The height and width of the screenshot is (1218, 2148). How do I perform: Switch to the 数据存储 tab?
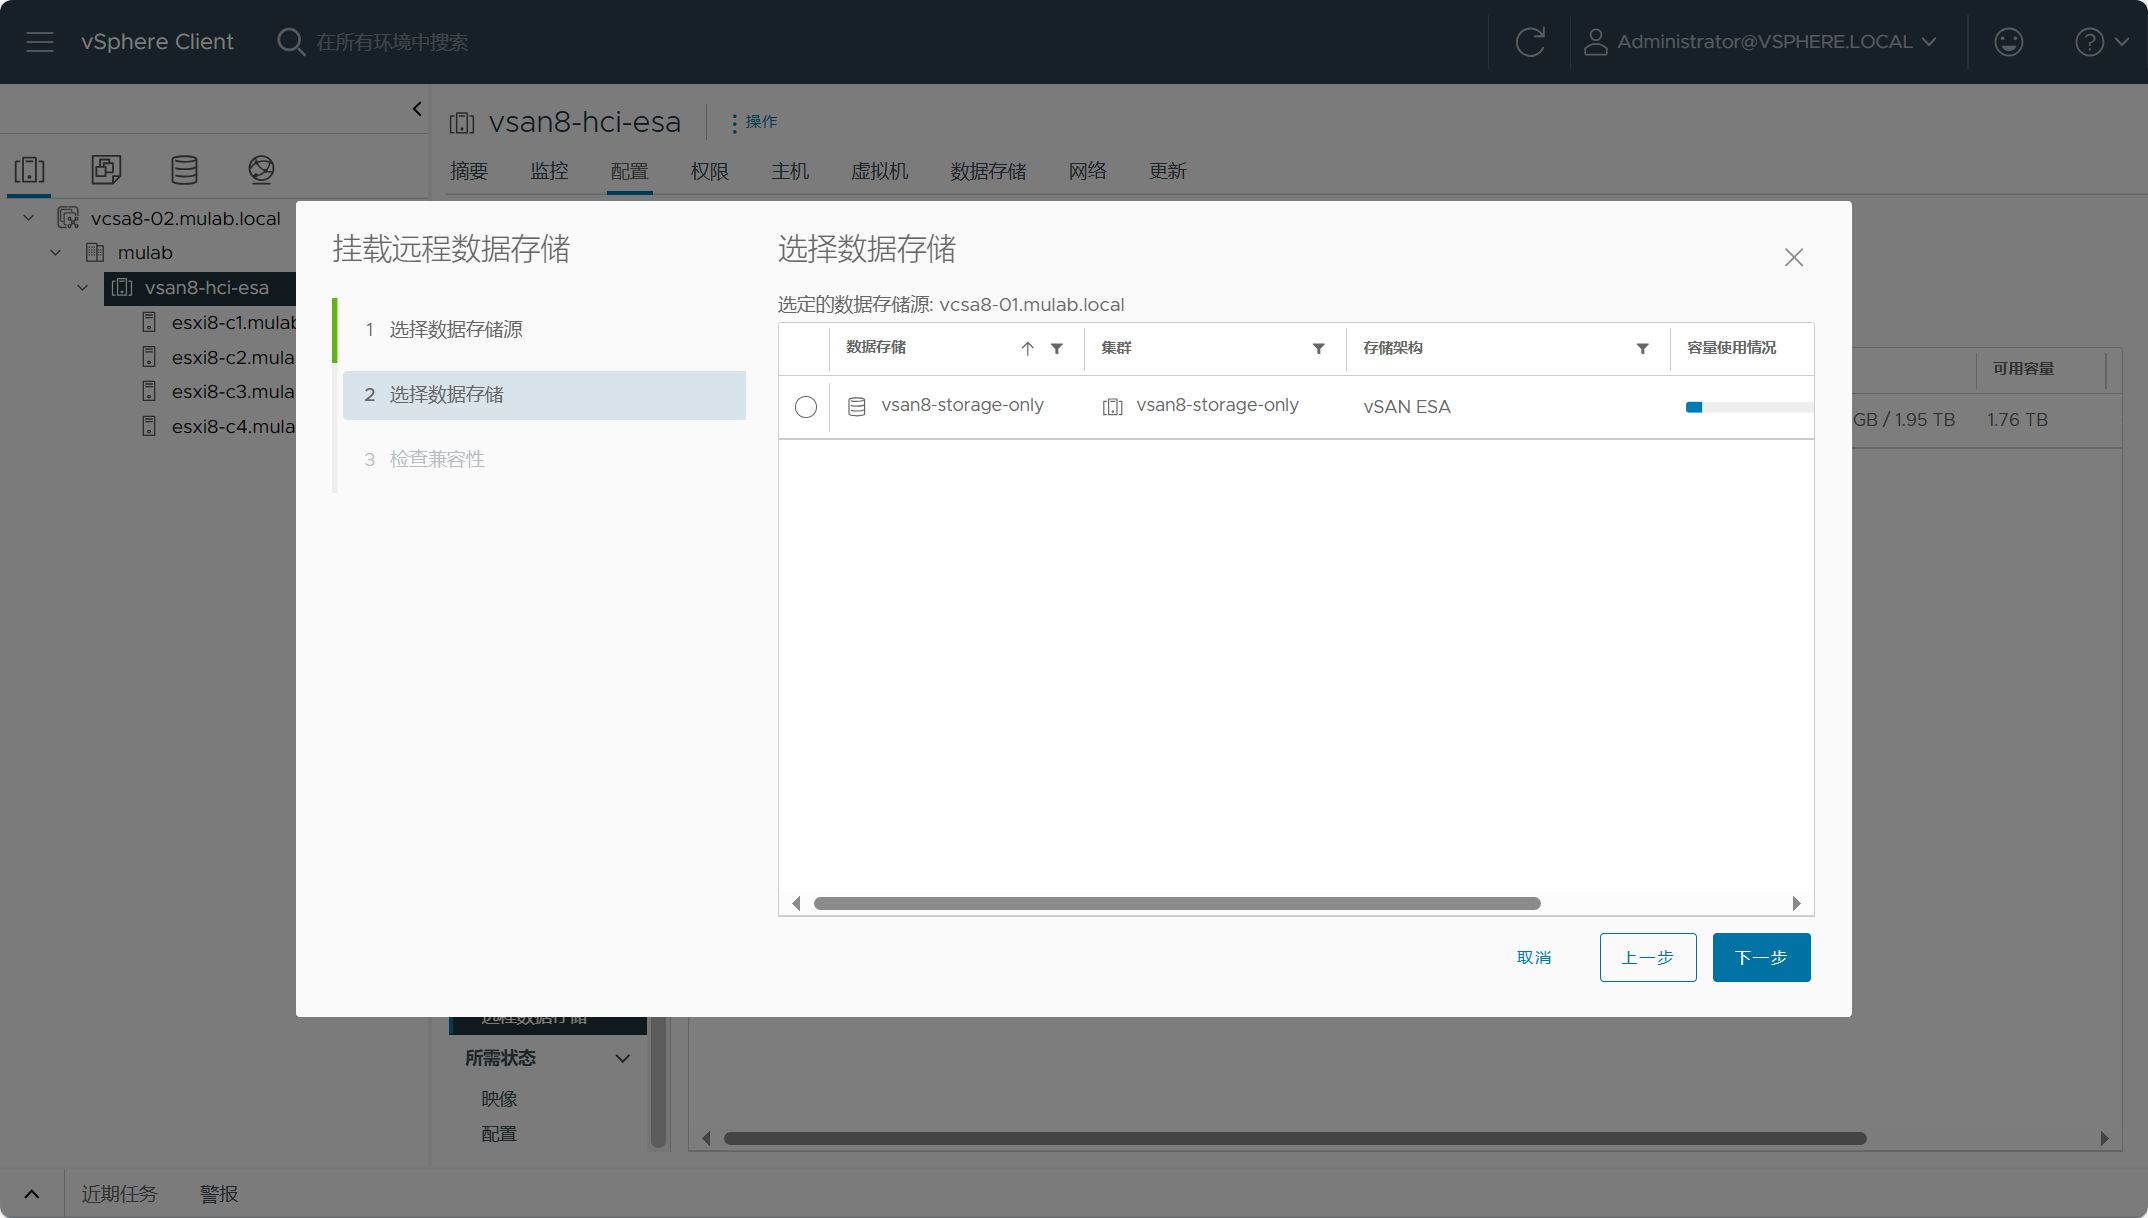[988, 171]
